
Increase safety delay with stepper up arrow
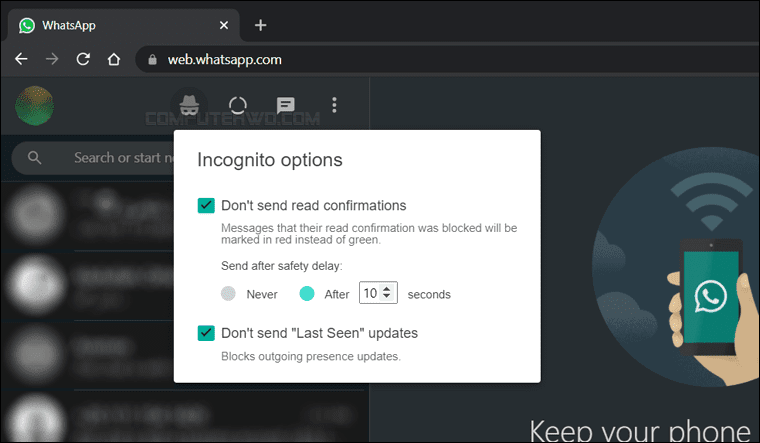tap(386, 289)
